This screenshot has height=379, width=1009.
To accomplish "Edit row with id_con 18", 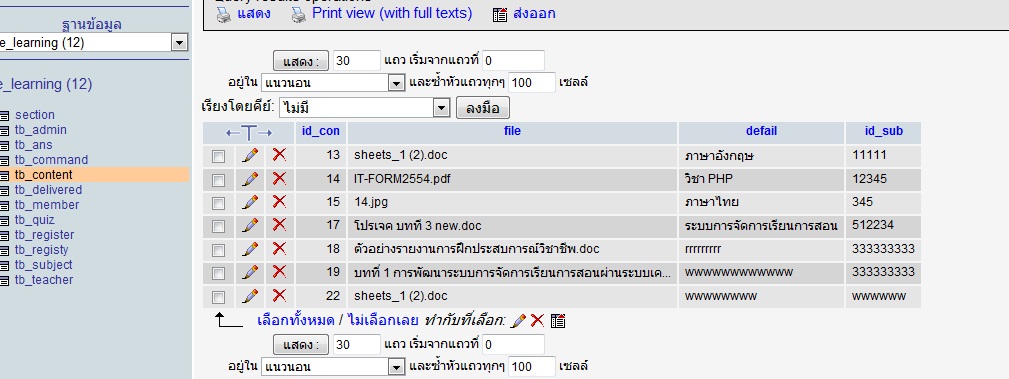I will (250, 249).
